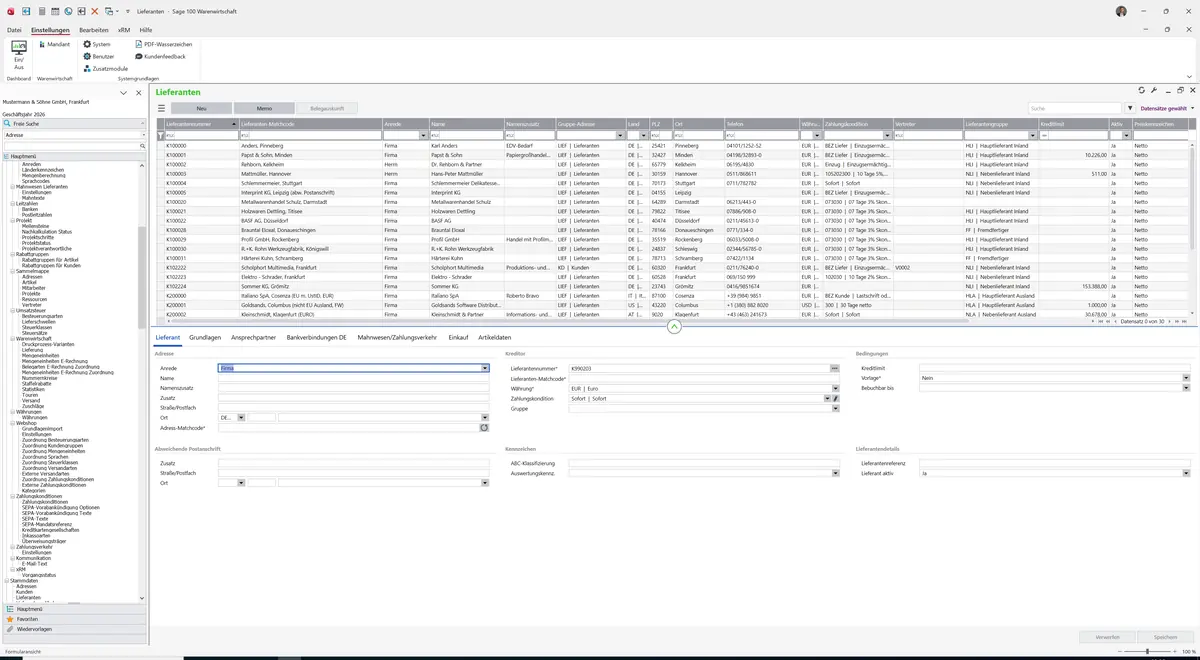Toggle the Dashboard Ein/Aus button
The width and height of the screenshot is (1200, 660).
coord(19,54)
